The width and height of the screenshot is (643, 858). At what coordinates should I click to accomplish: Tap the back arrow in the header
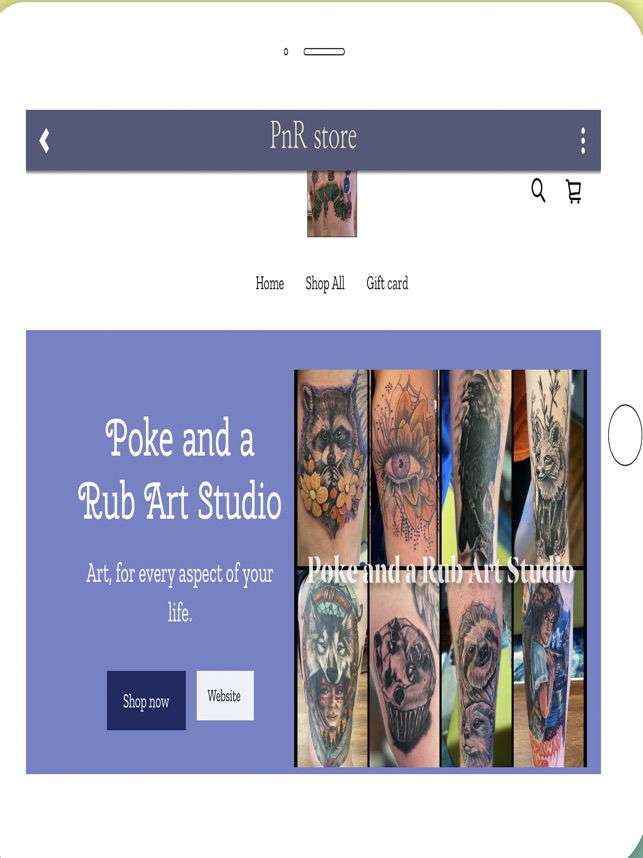(44, 141)
